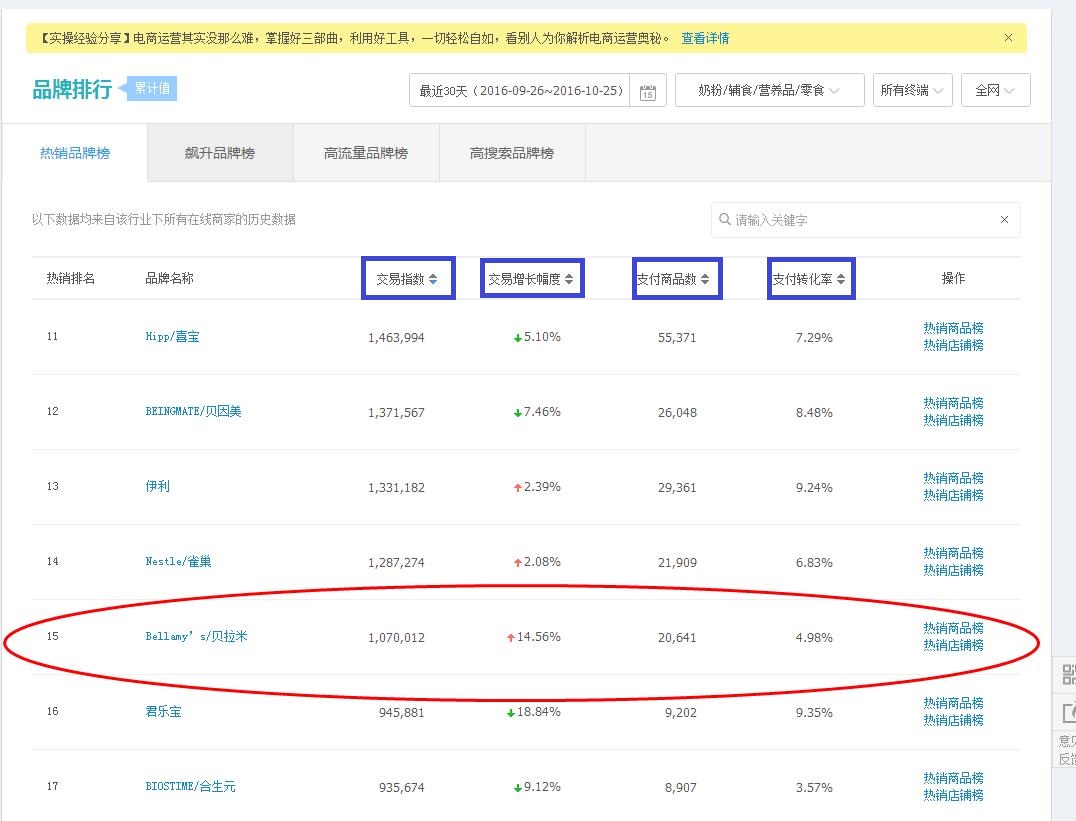Open 热销商品榜 for BEINGMATE/贝因美
This screenshot has width=1076, height=821.
953,403
